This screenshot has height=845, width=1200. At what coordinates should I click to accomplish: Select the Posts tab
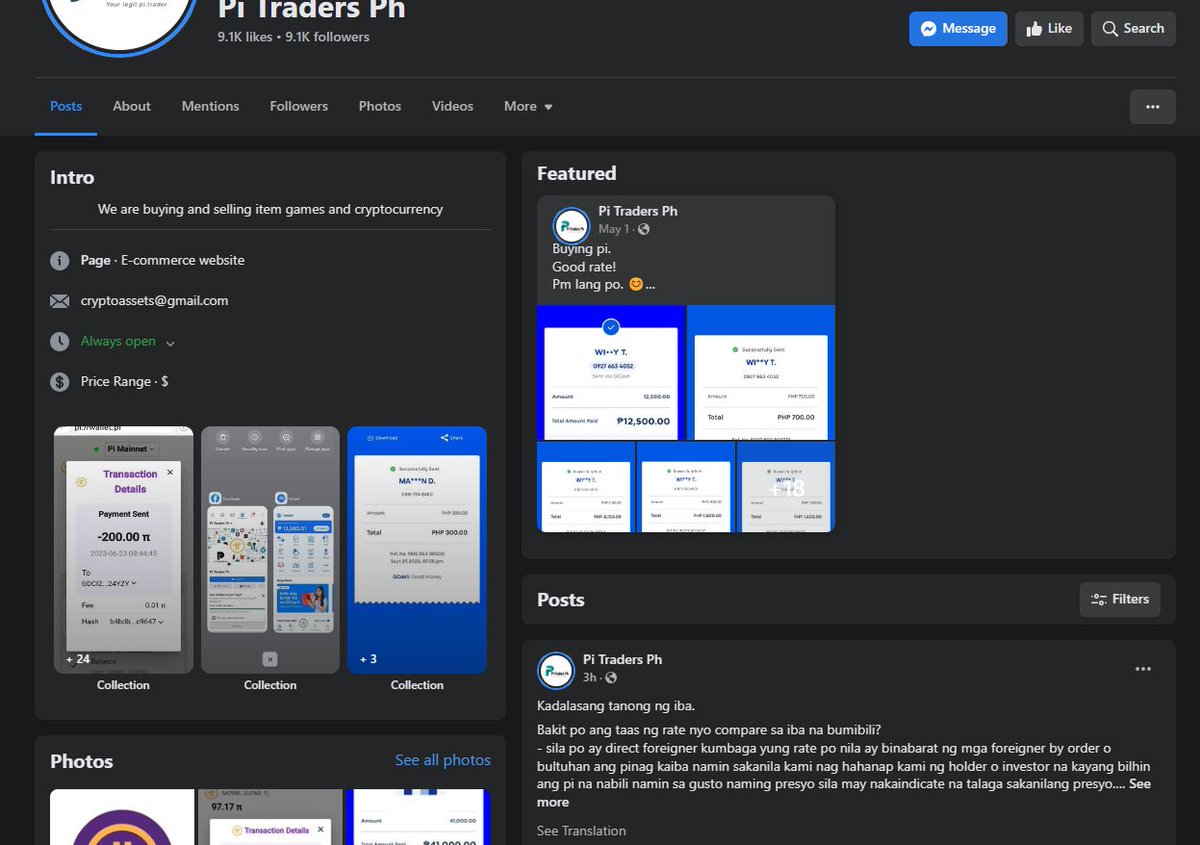(x=66, y=106)
